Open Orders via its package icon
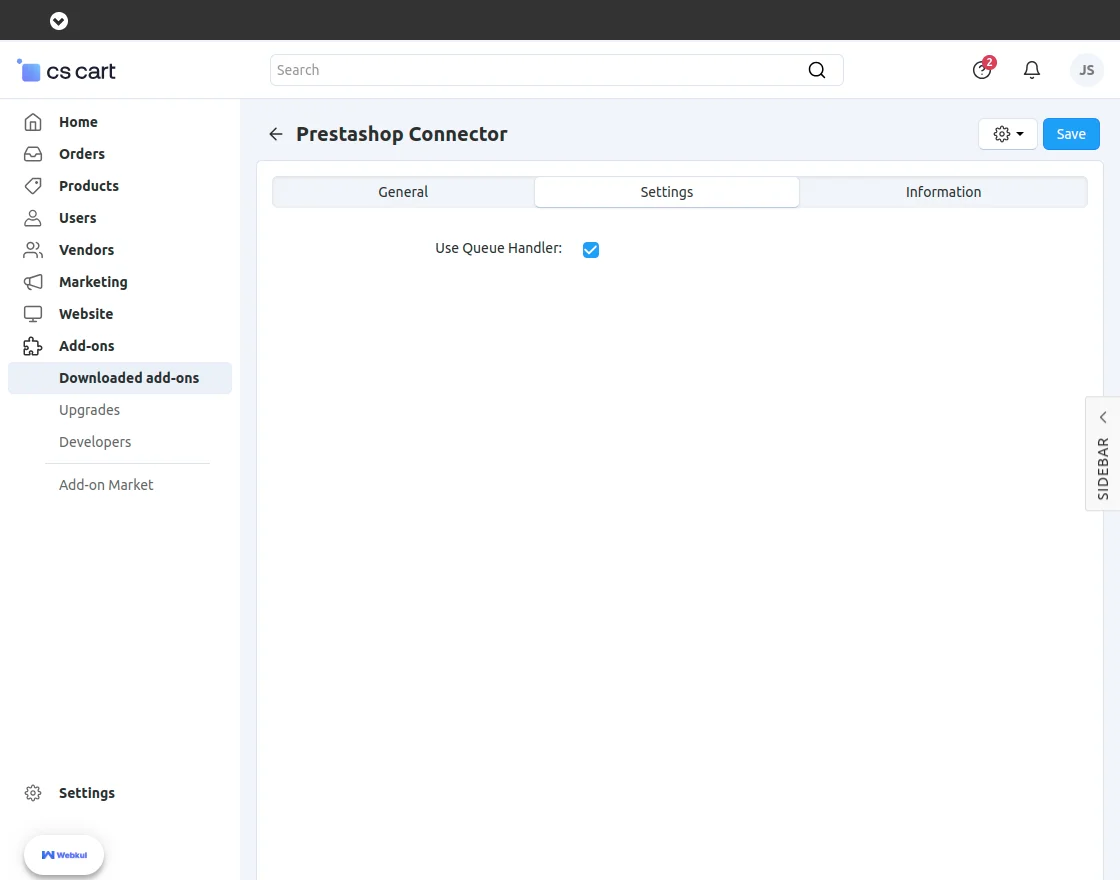 click(x=33, y=153)
